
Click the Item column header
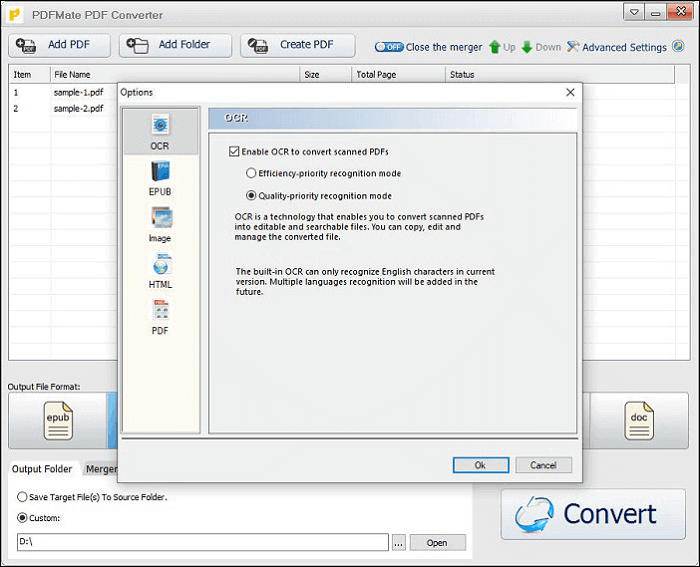(30, 75)
